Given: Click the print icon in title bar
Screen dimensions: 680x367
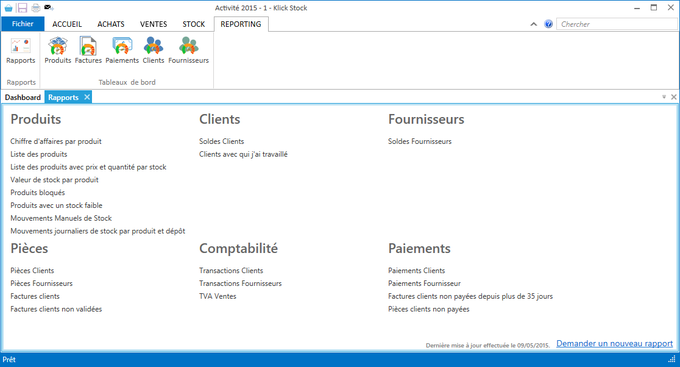Looking at the screenshot, I should [36, 7].
